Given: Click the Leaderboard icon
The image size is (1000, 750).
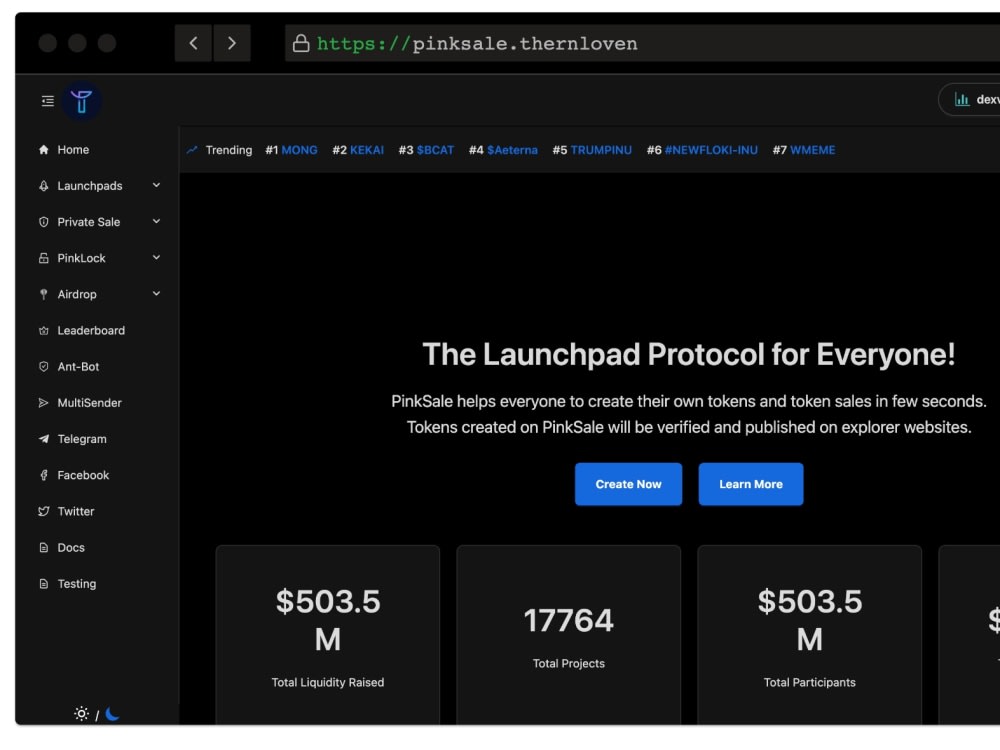Looking at the screenshot, I should click(42, 330).
